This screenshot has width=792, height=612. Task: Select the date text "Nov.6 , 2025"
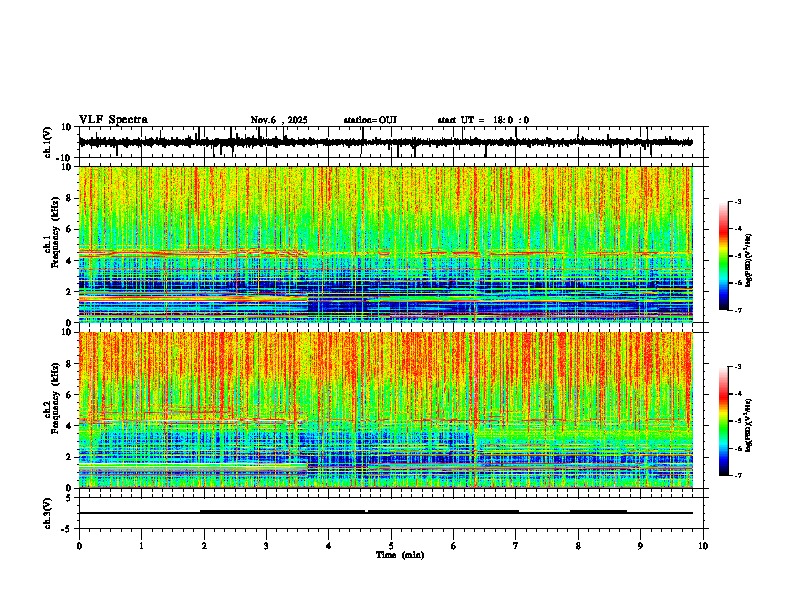point(279,120)
